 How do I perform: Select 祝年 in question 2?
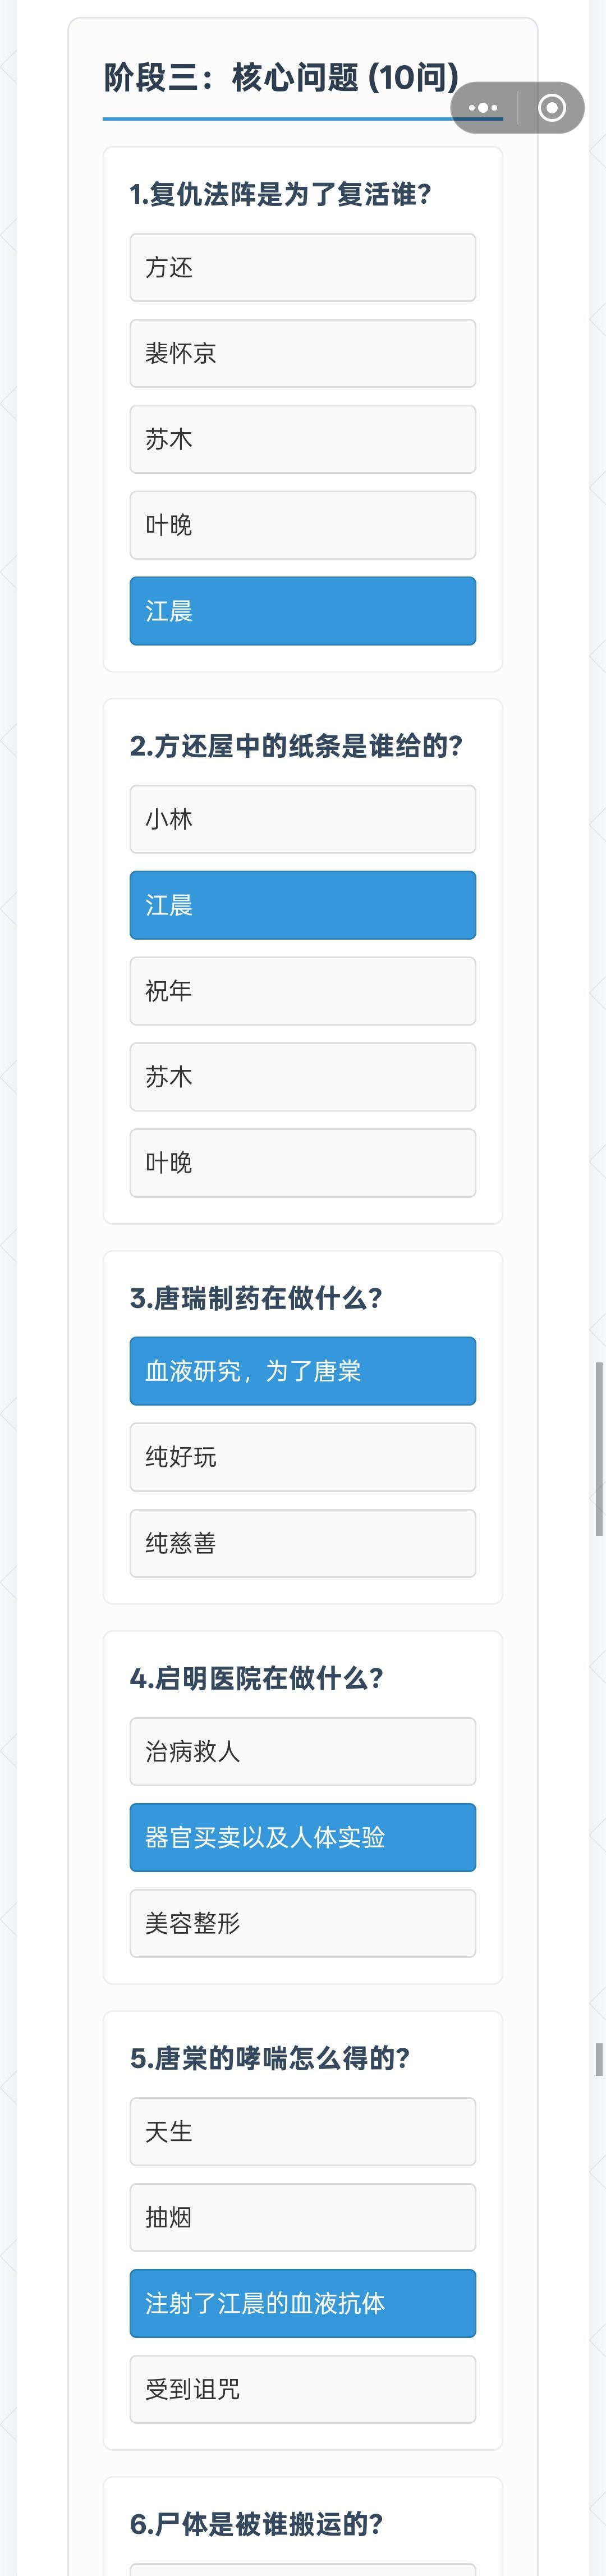tap(302, 991)
